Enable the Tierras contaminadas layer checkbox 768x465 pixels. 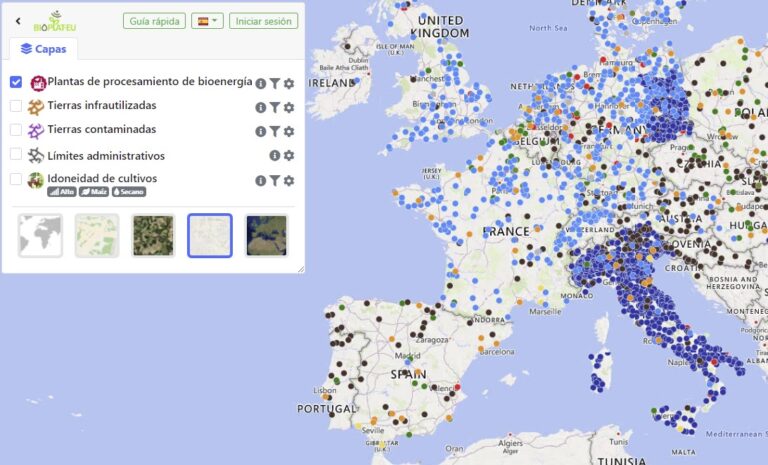click(x=16, y=130)
